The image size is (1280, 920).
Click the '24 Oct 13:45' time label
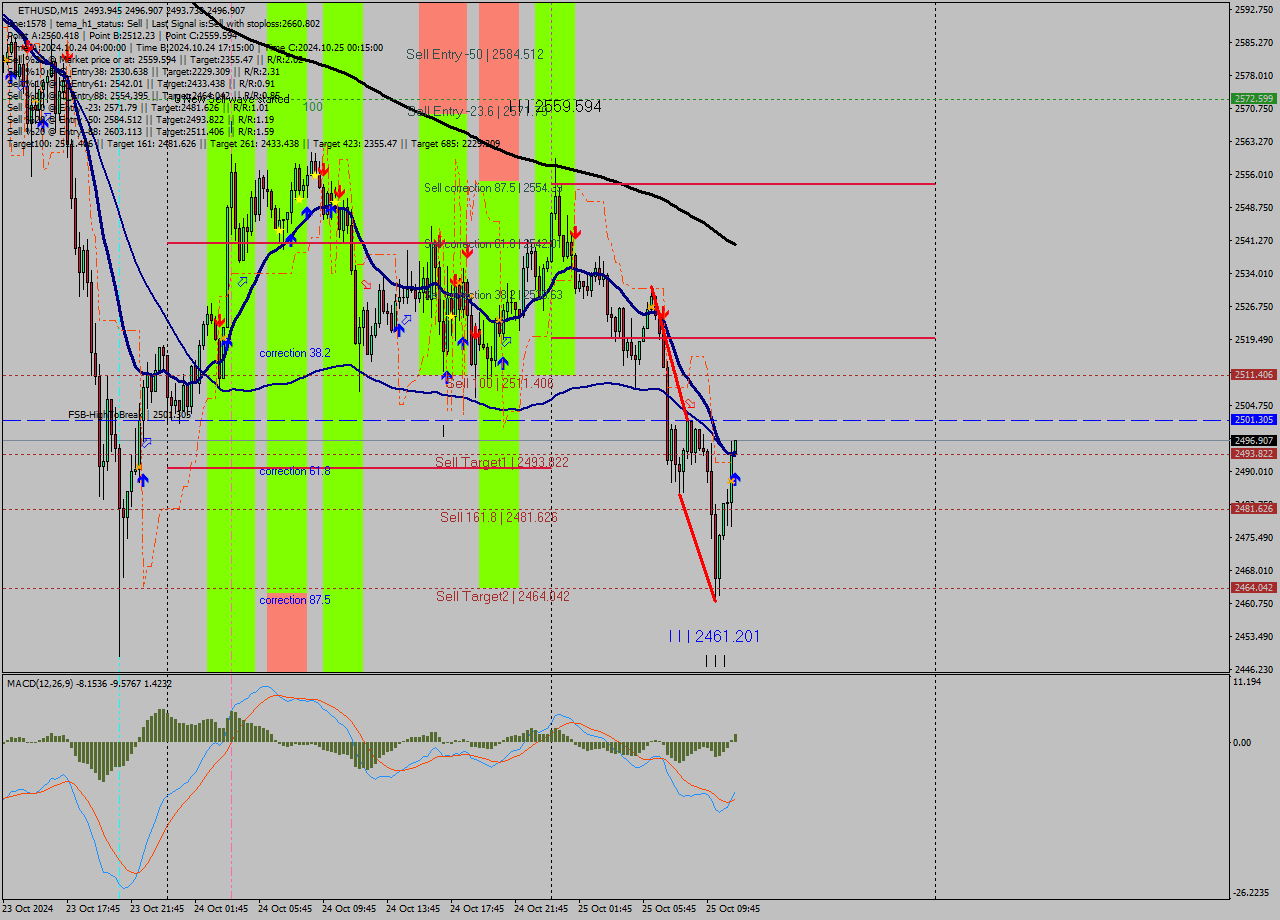pos(413,909)
